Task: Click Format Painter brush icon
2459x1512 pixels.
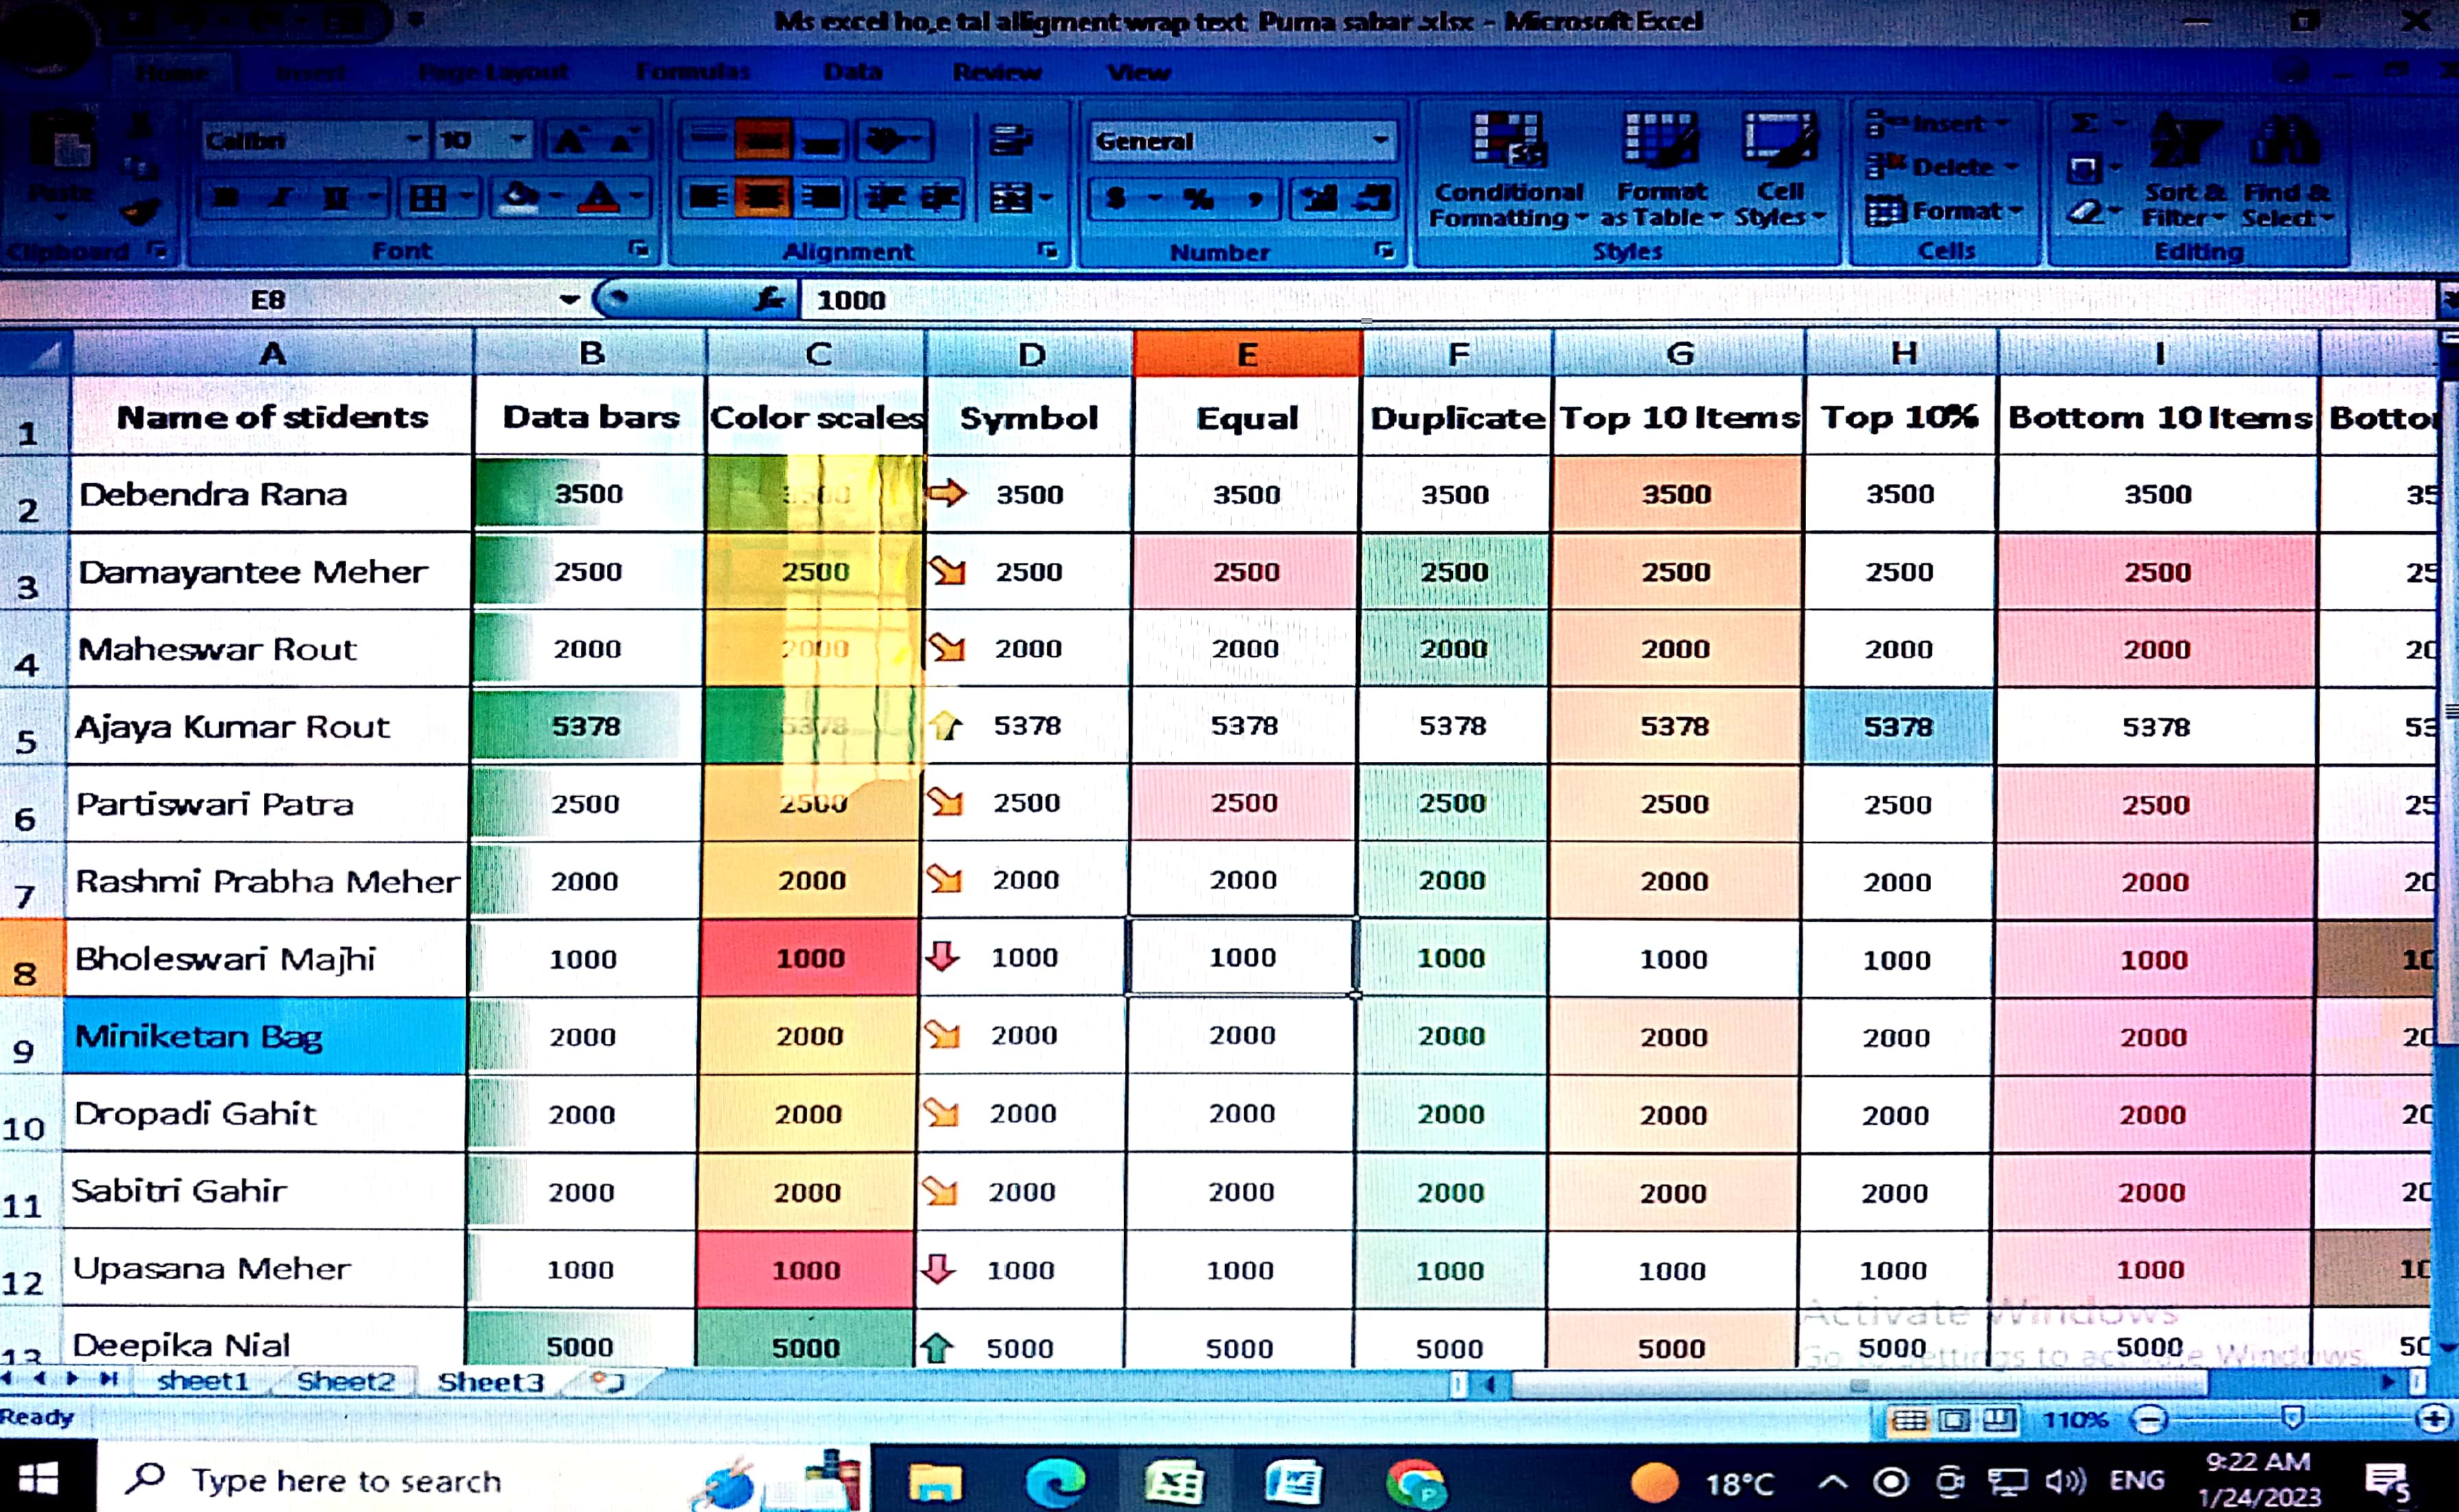Action: (140, 212)
